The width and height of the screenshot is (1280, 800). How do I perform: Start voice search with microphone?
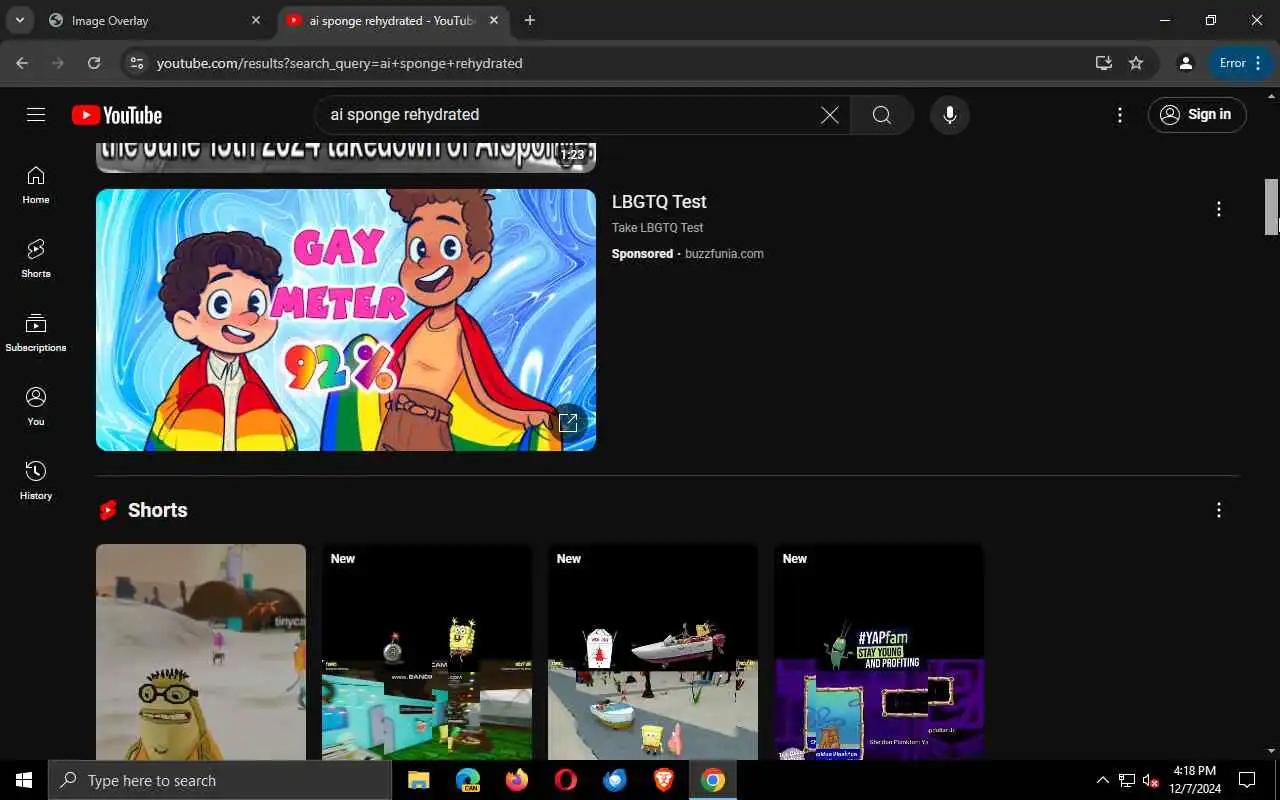tap(950, 115)
